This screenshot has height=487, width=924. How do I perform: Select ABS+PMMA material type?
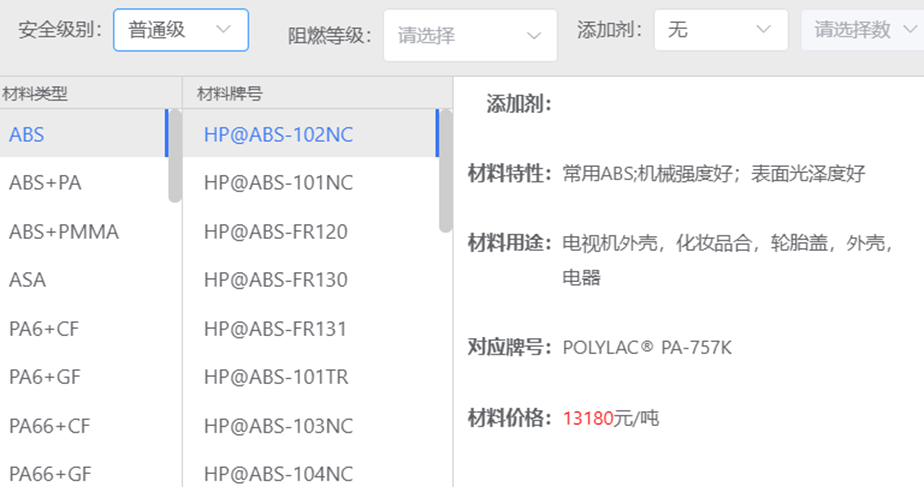(x=84, y=232)
